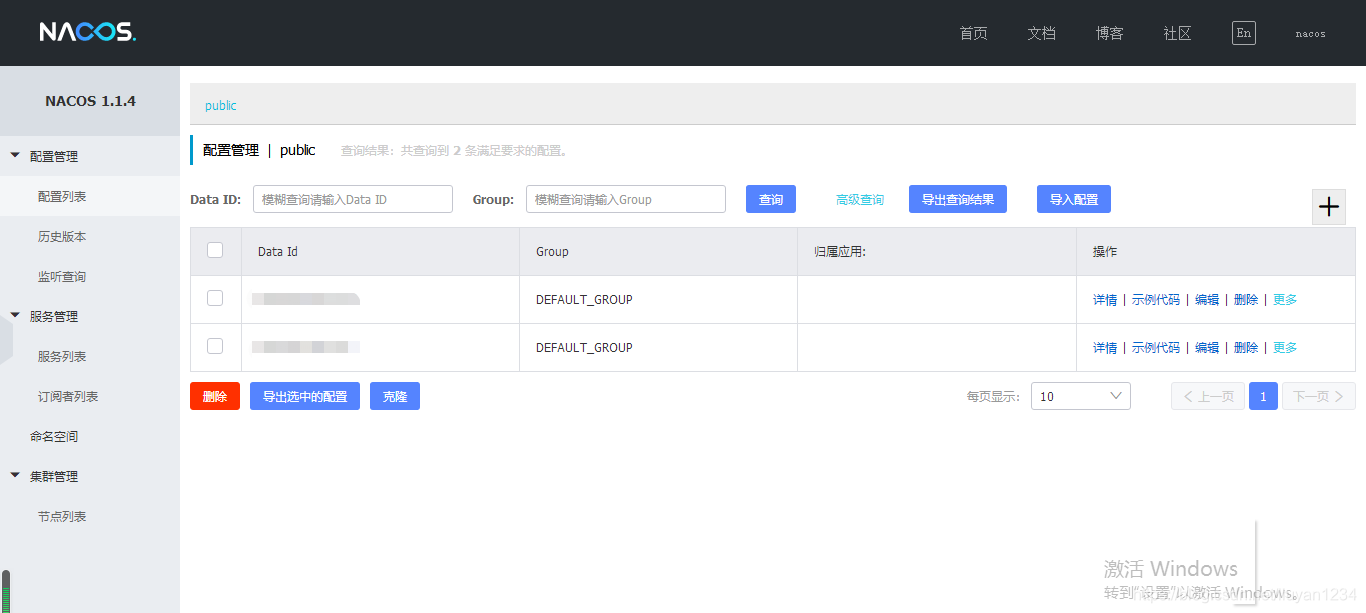This screenshot has height=613, width=1366.
Task: Click 删除 in the first configuration row
Action: (x=1246, y=299)
